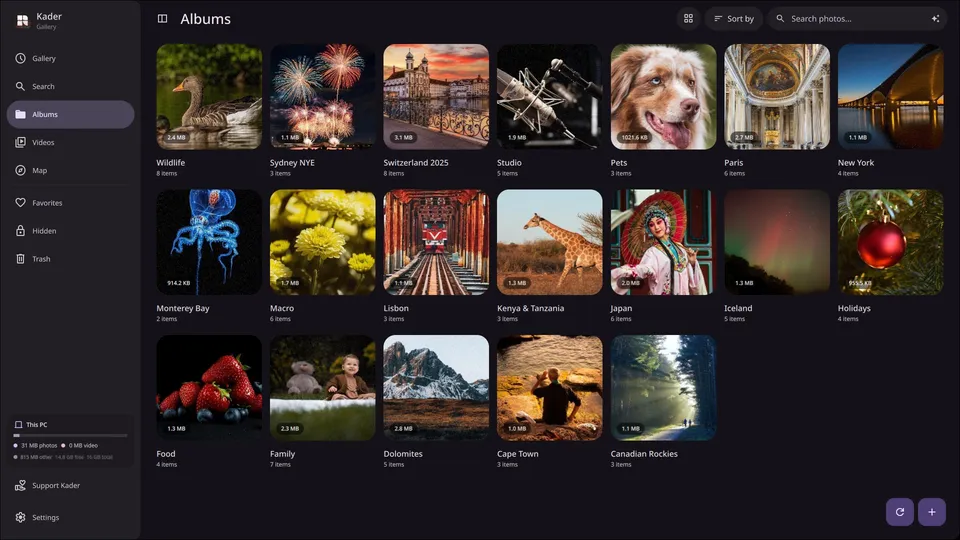The width and height of the screenshot is (960, 540).
Task: Click the "0 MB video" storage label
Action: [x=83, y=446]
